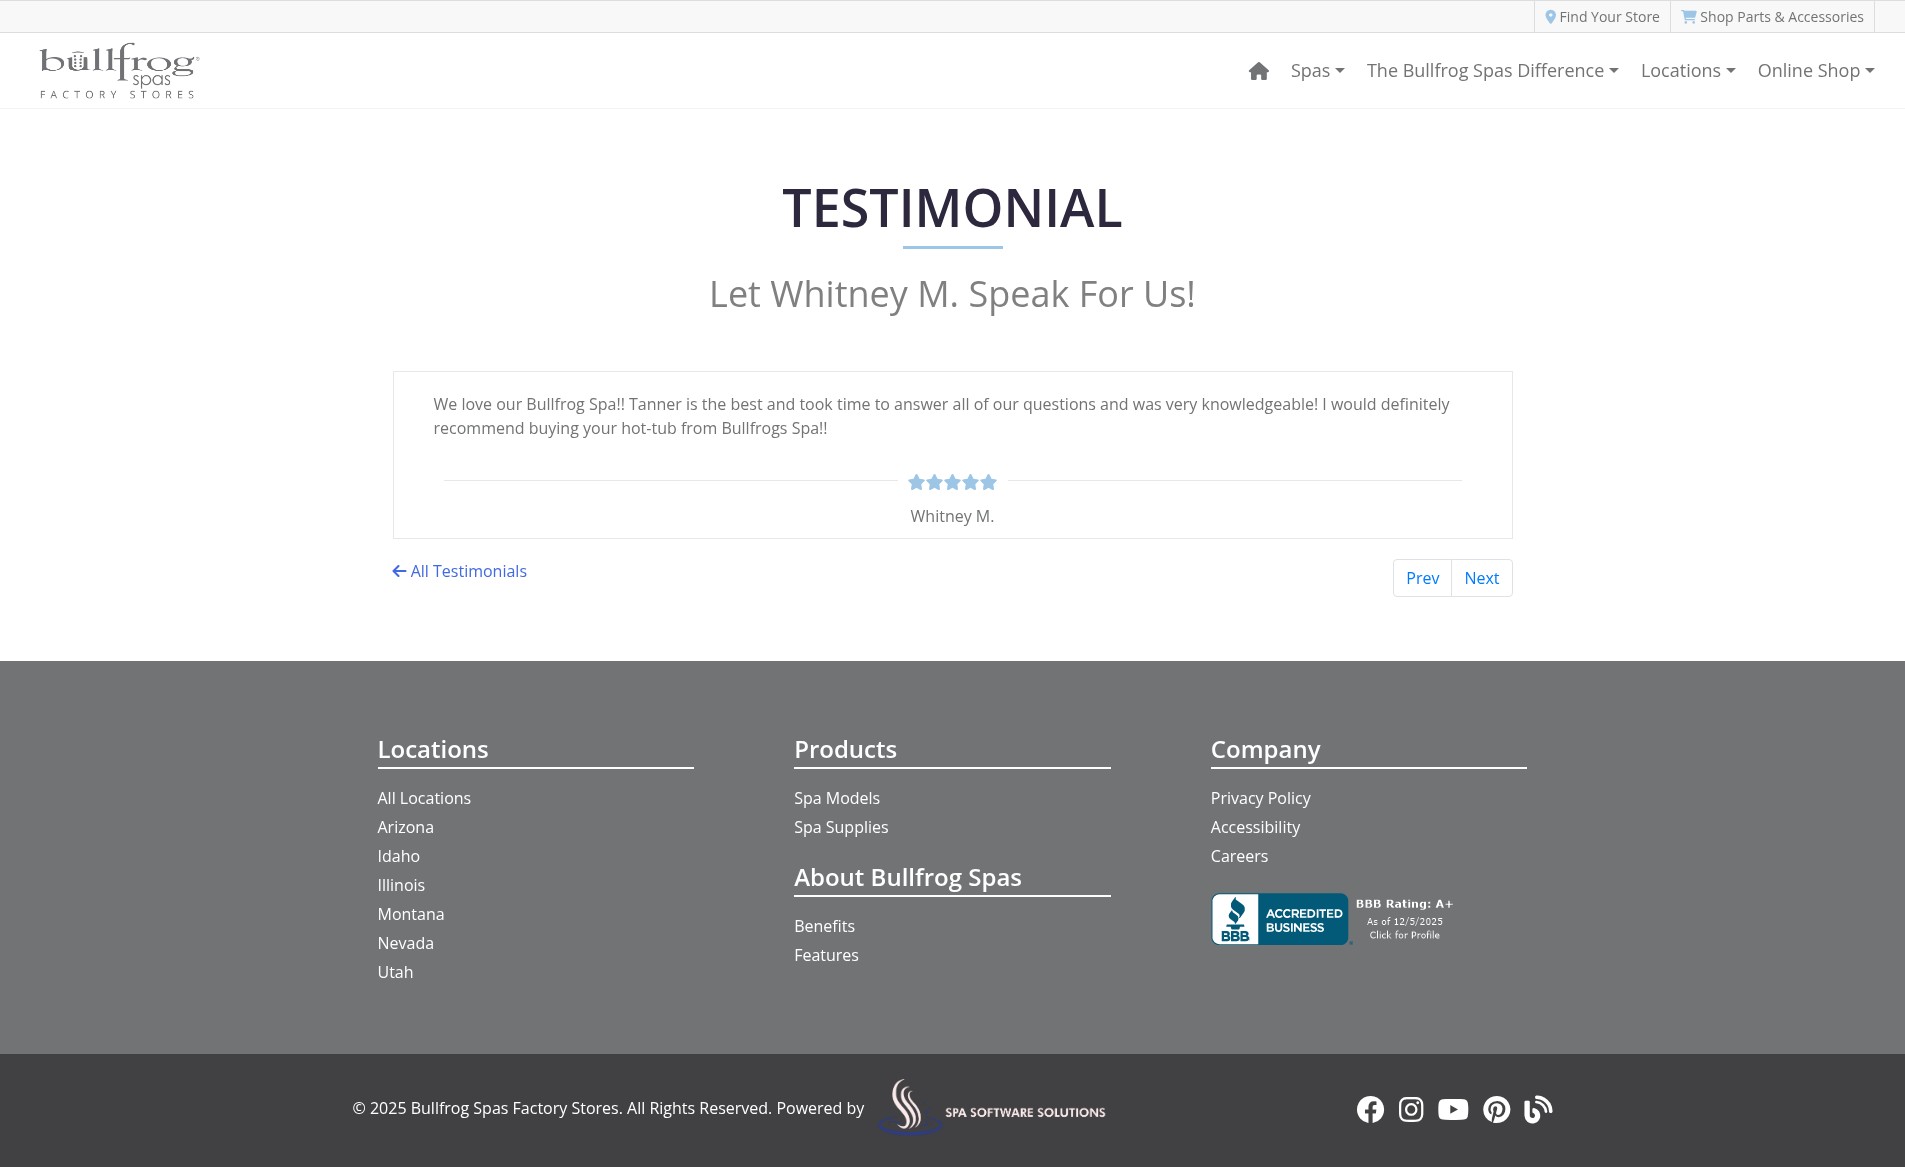Open the Facebook social icon

coord(1370,1109)
